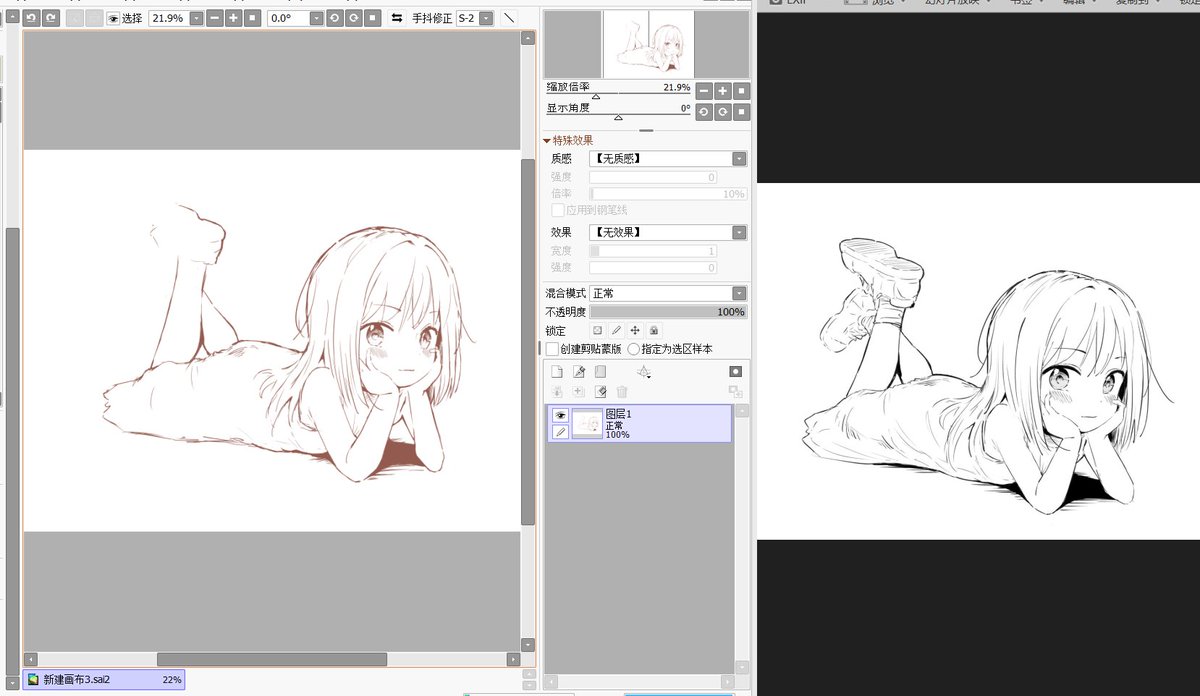The image size is (1200, 696).
Task: Create a new linework pen layer
Action: coord(579,372)
